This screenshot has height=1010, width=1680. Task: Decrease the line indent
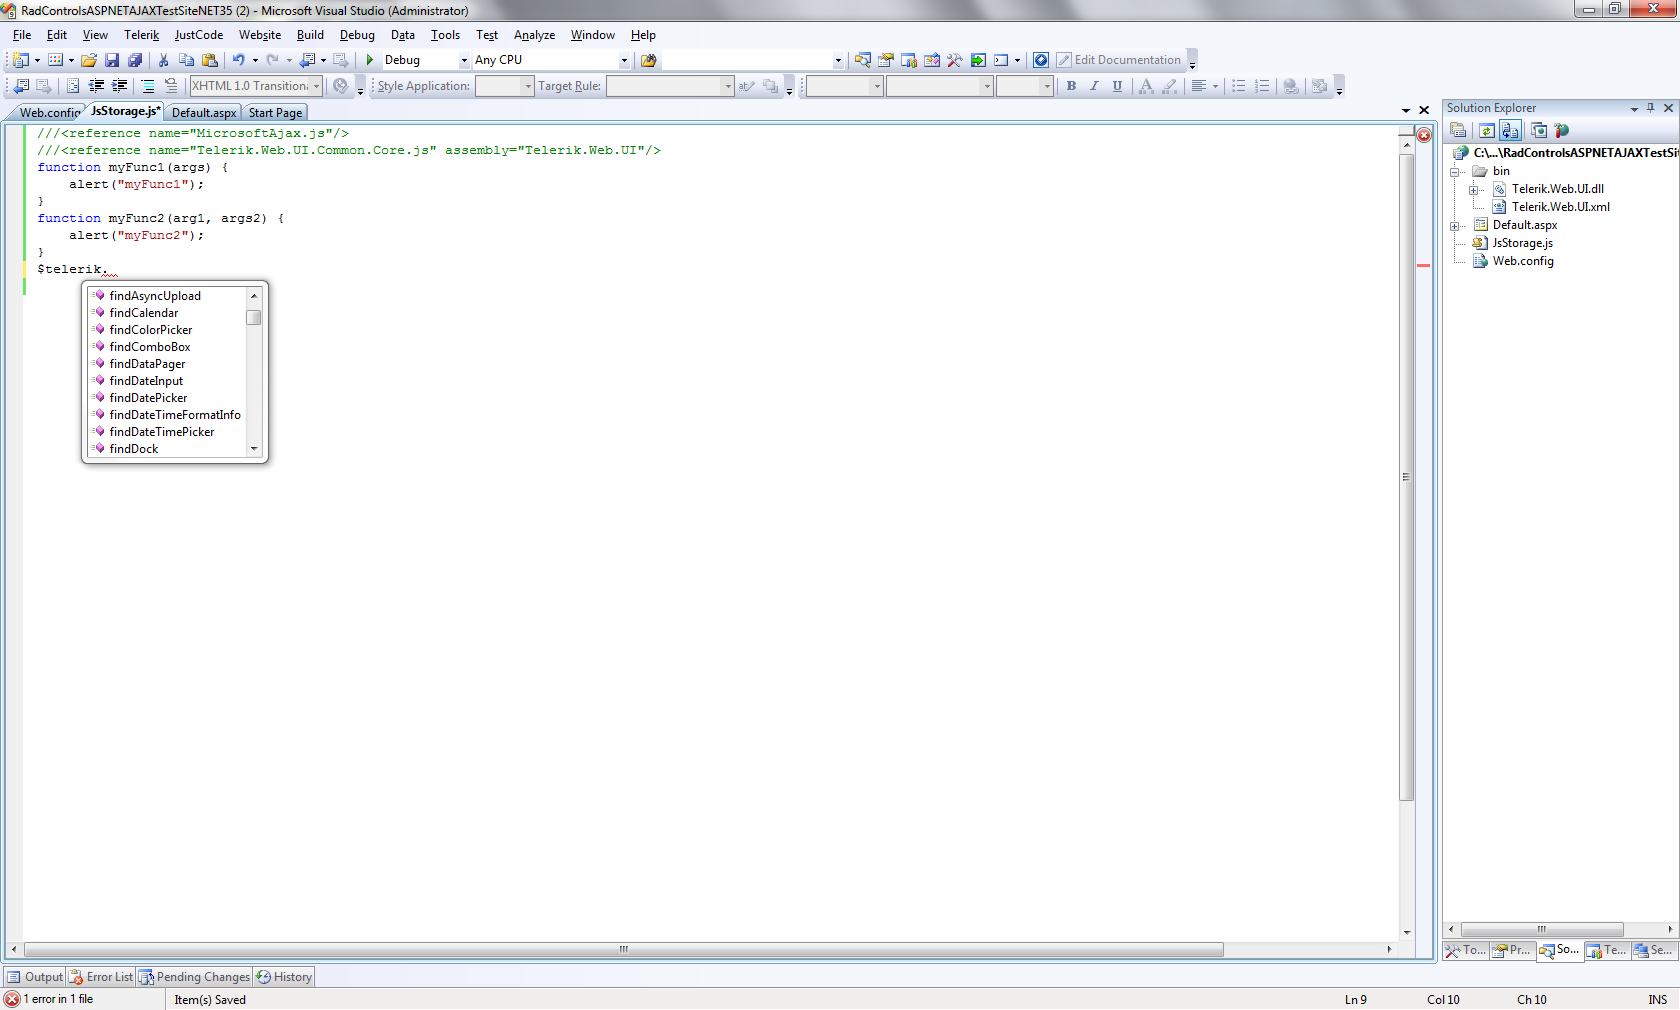[96, 86]
